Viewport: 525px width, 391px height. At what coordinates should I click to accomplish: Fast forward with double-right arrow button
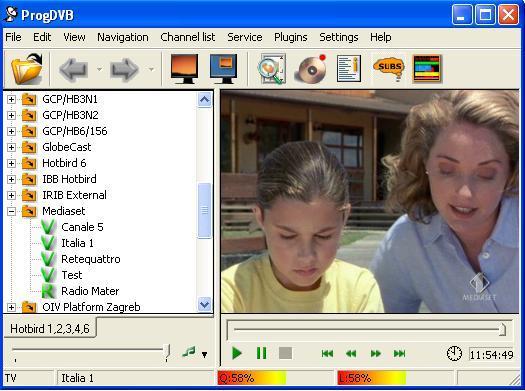pos(376,354)
